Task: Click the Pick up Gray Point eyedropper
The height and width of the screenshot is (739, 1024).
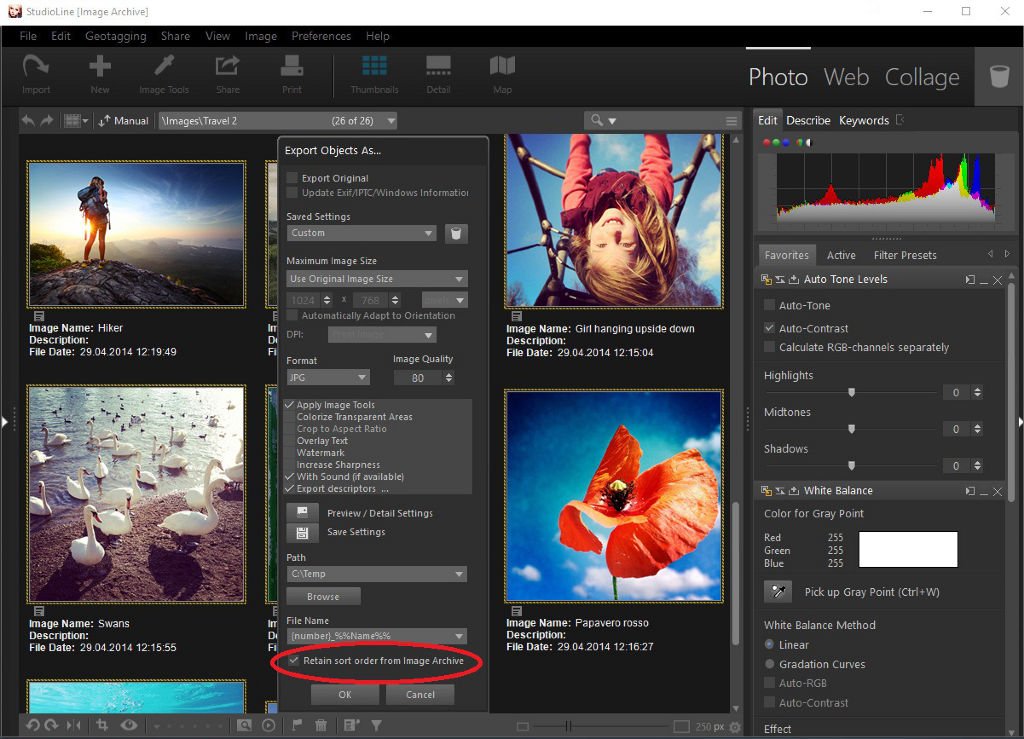Action: 778,591
